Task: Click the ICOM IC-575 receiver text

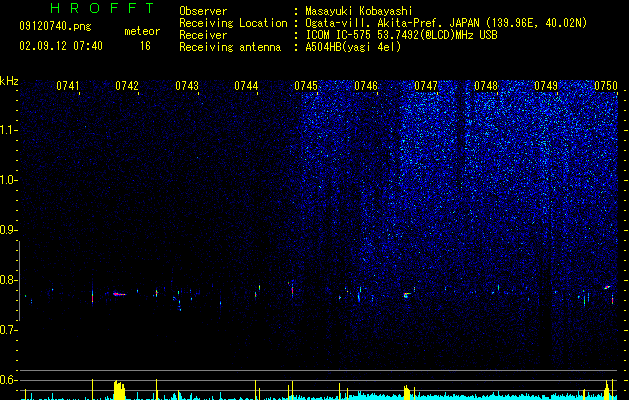Action: pos(401,35)
